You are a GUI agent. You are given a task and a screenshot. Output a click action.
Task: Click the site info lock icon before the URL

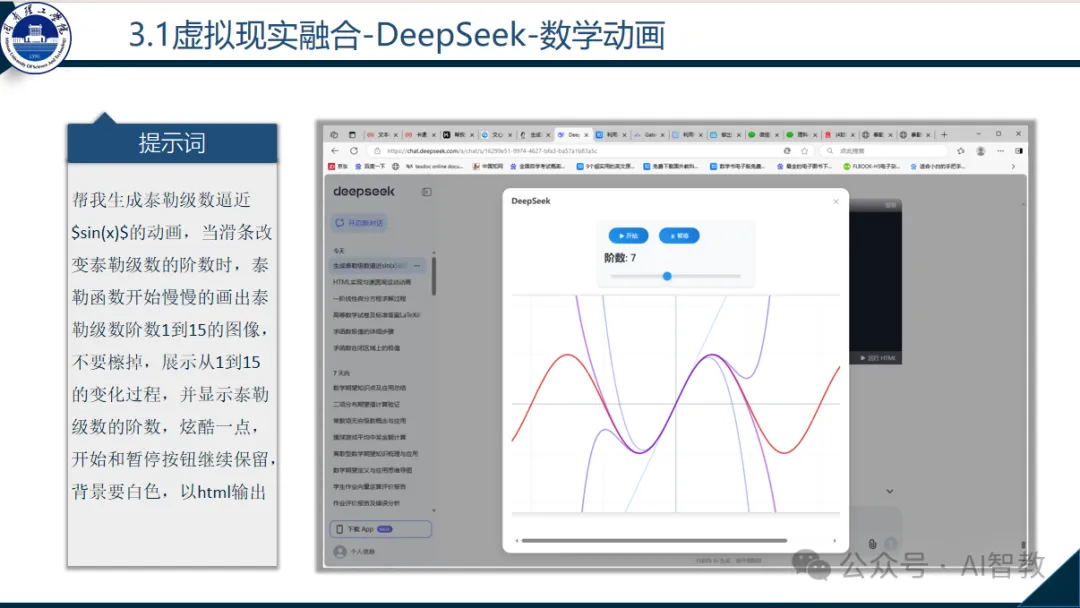377,151
